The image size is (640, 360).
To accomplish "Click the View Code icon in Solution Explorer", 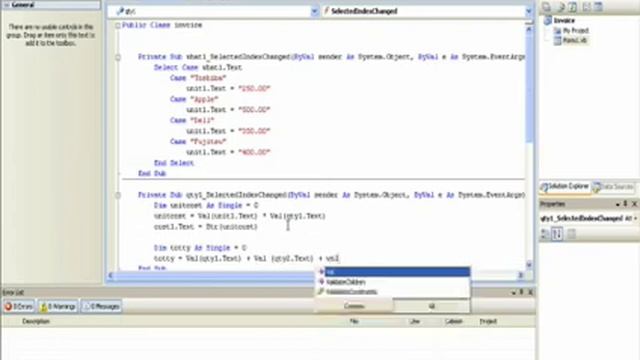I will (x=587, y=7).
